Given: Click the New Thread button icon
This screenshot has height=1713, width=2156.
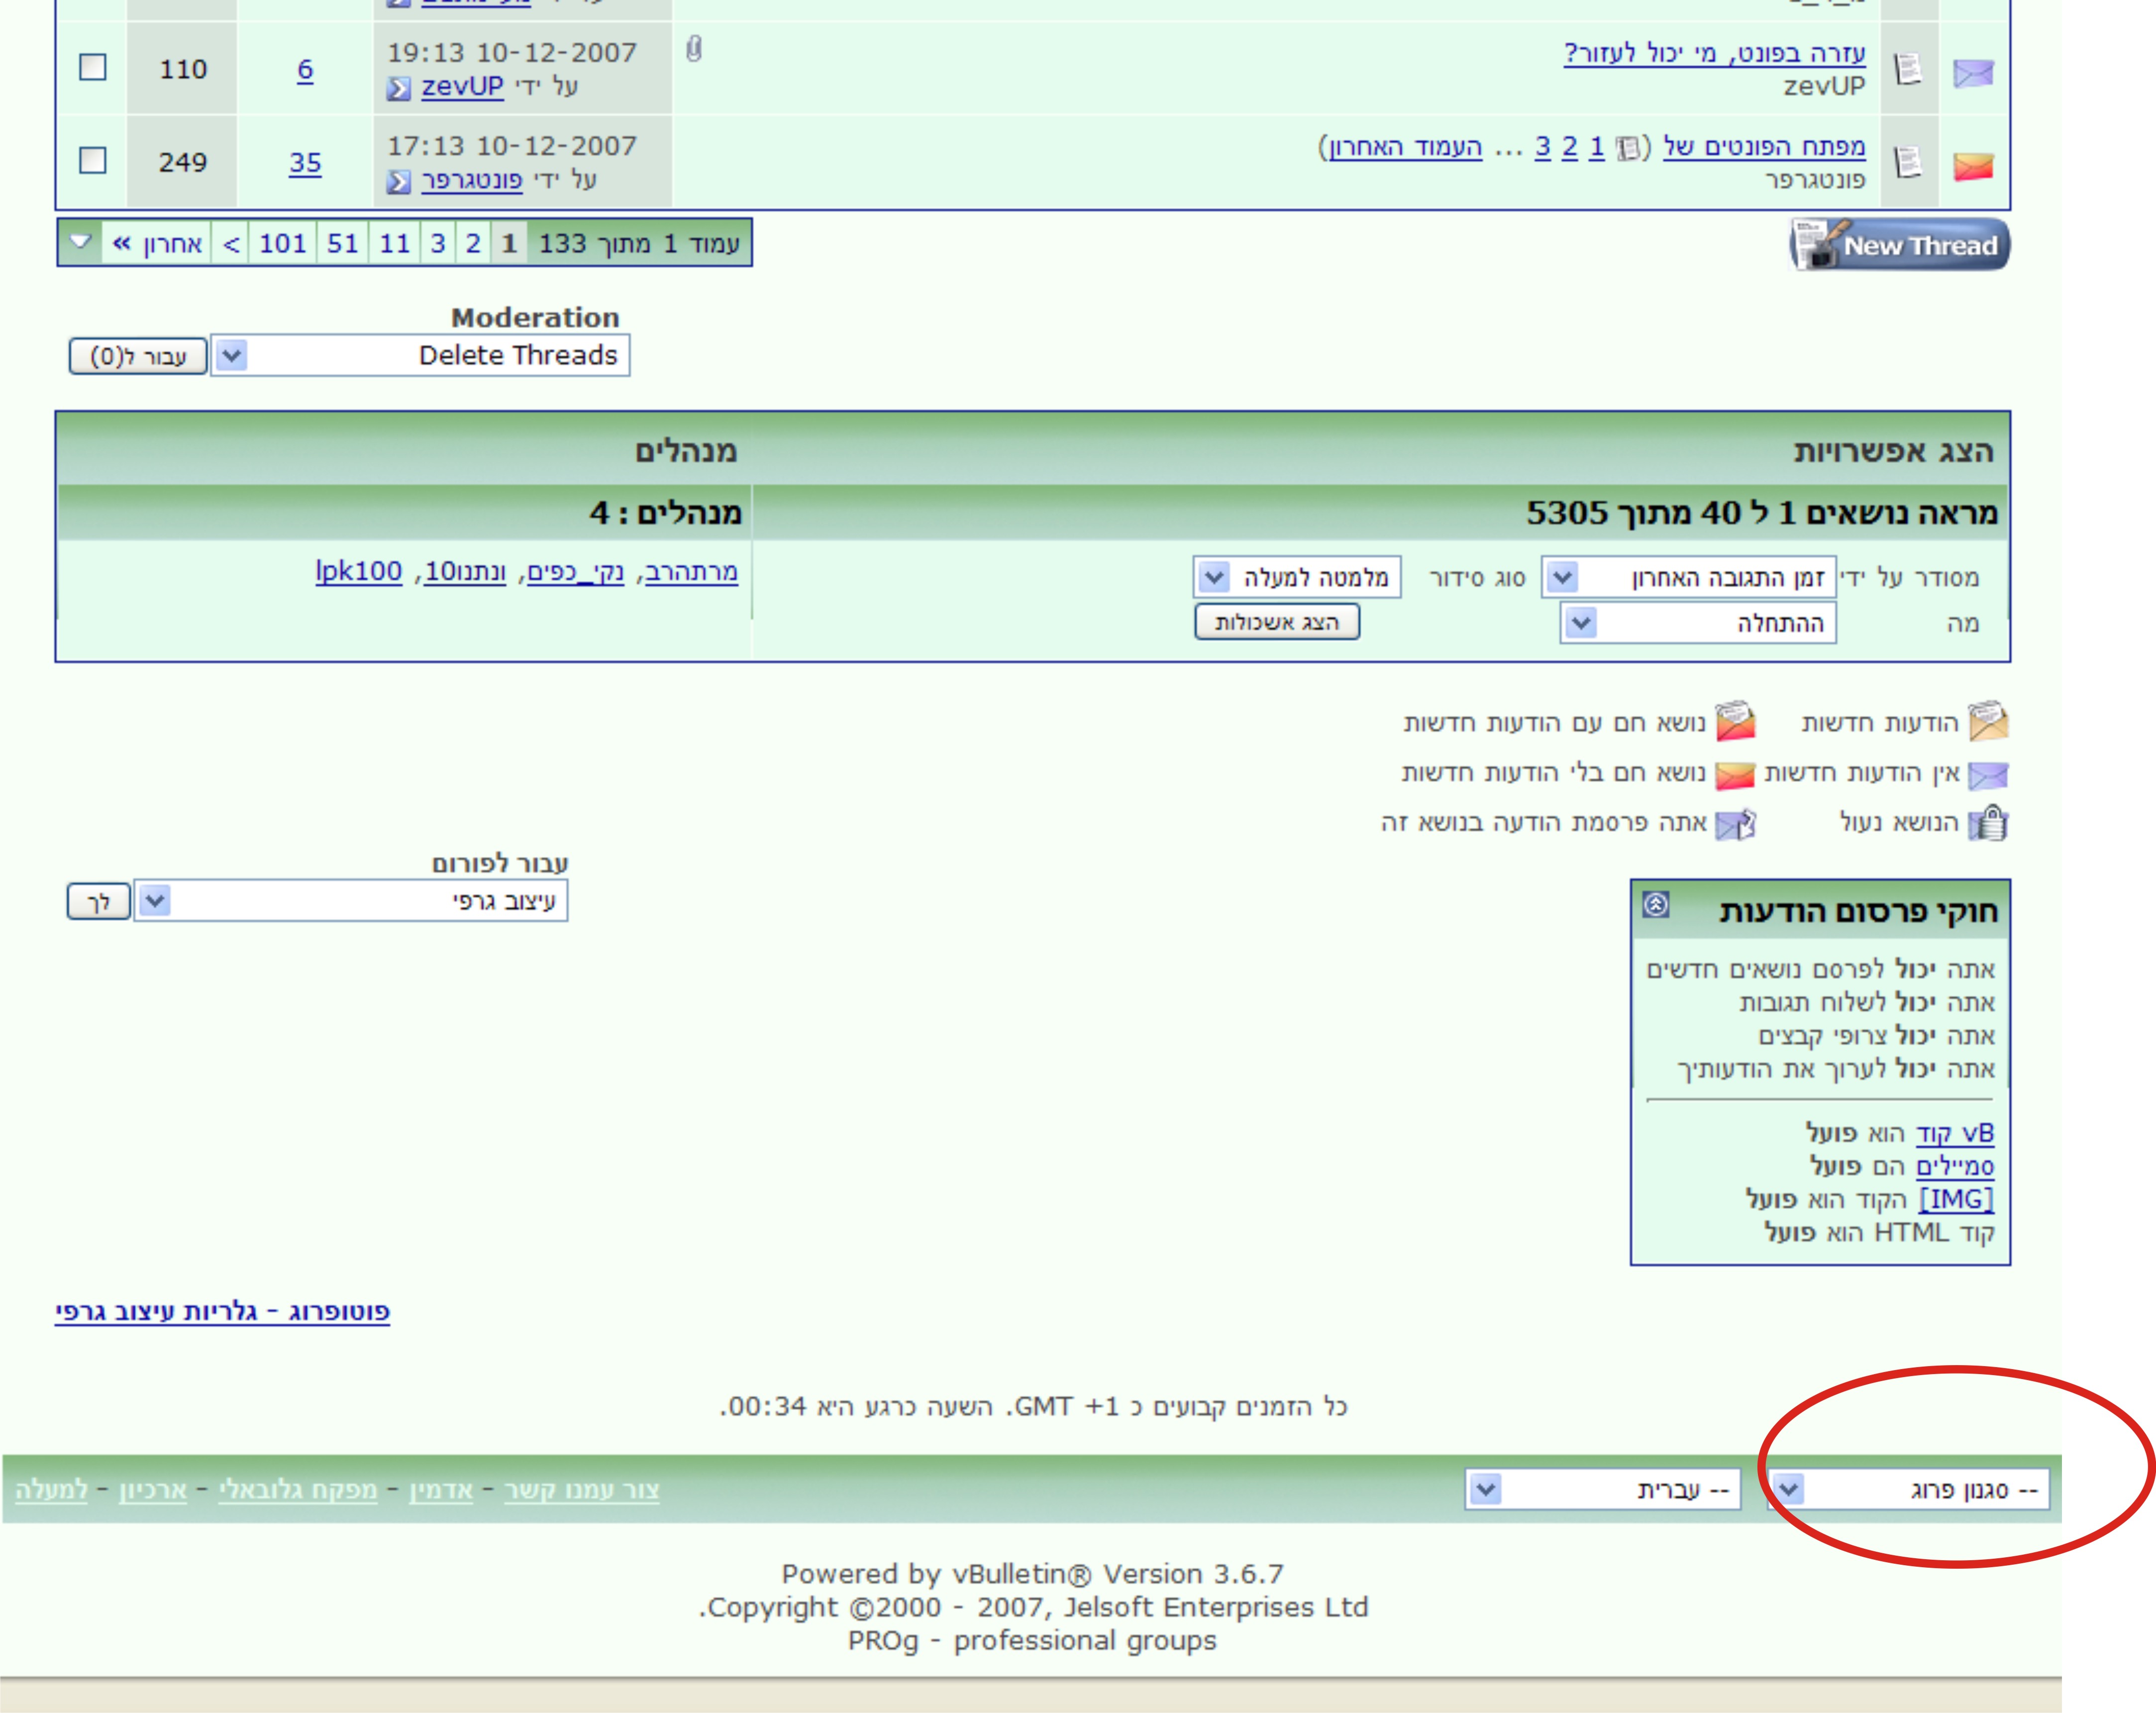Looking at the screenshot, I should coord(1899,244).
